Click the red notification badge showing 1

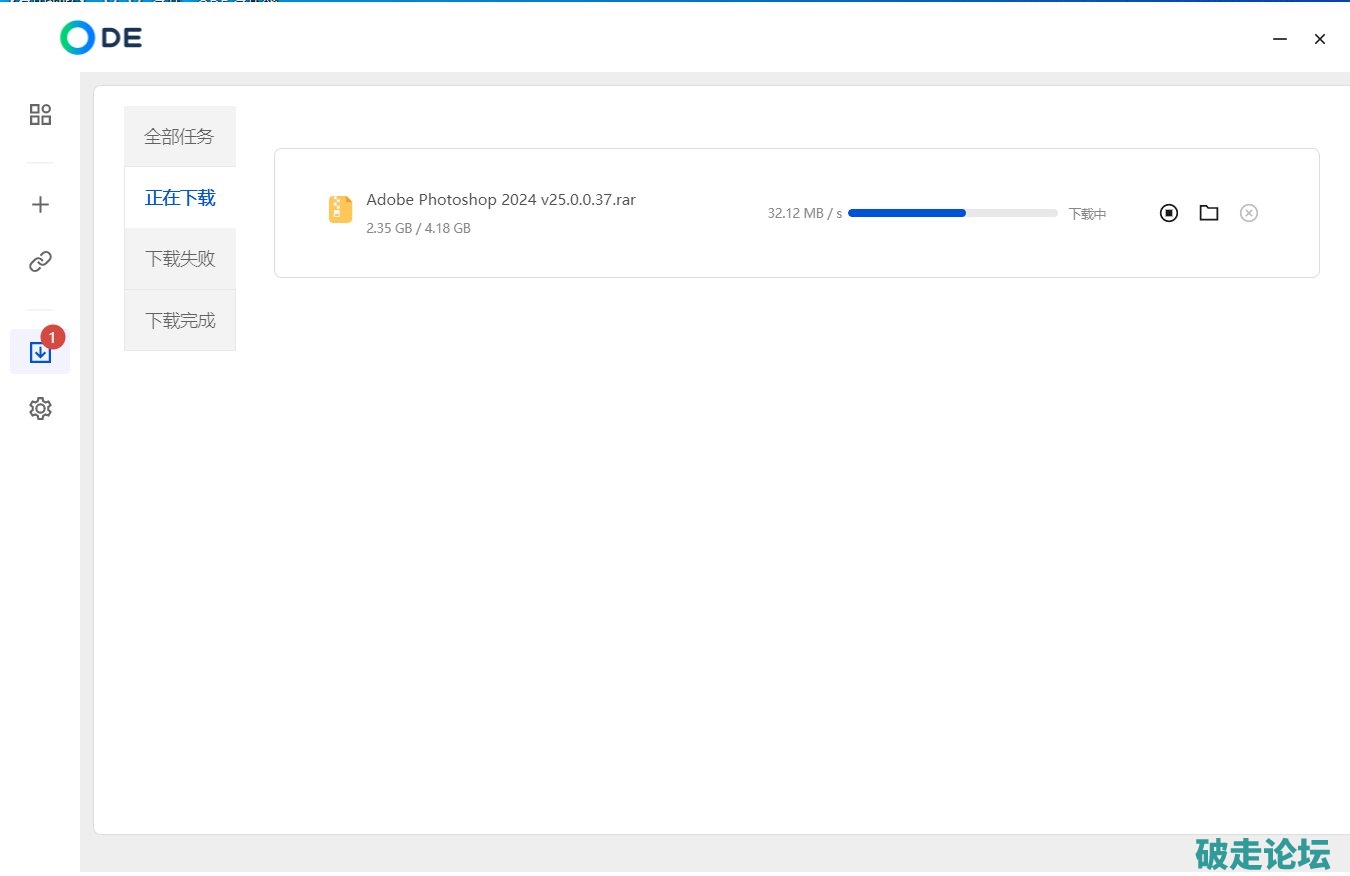[x=53, y=337]
